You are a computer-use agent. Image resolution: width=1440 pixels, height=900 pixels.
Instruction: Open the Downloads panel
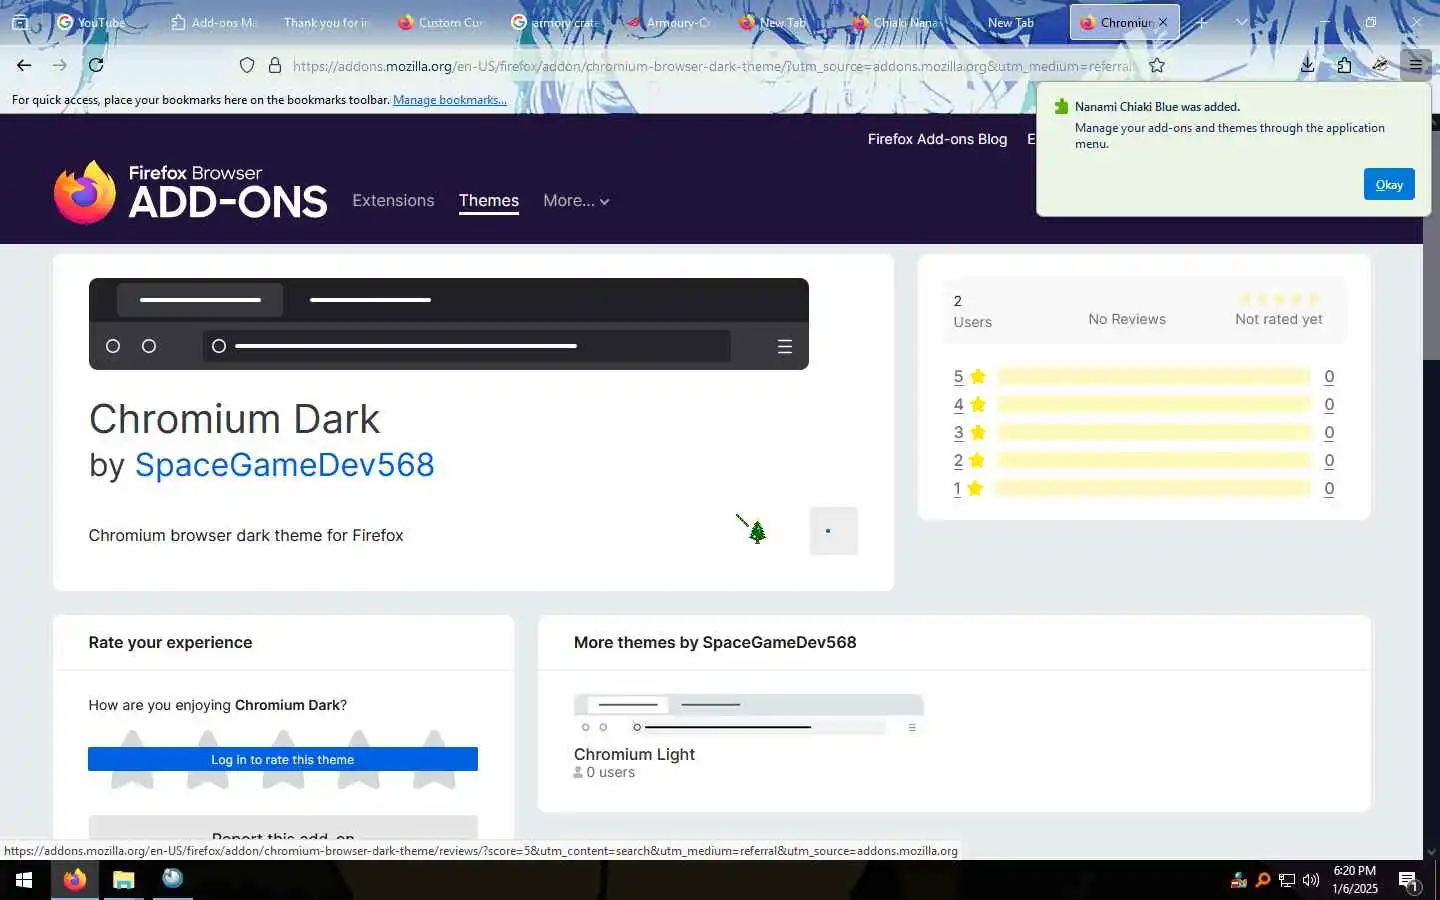1307,65
